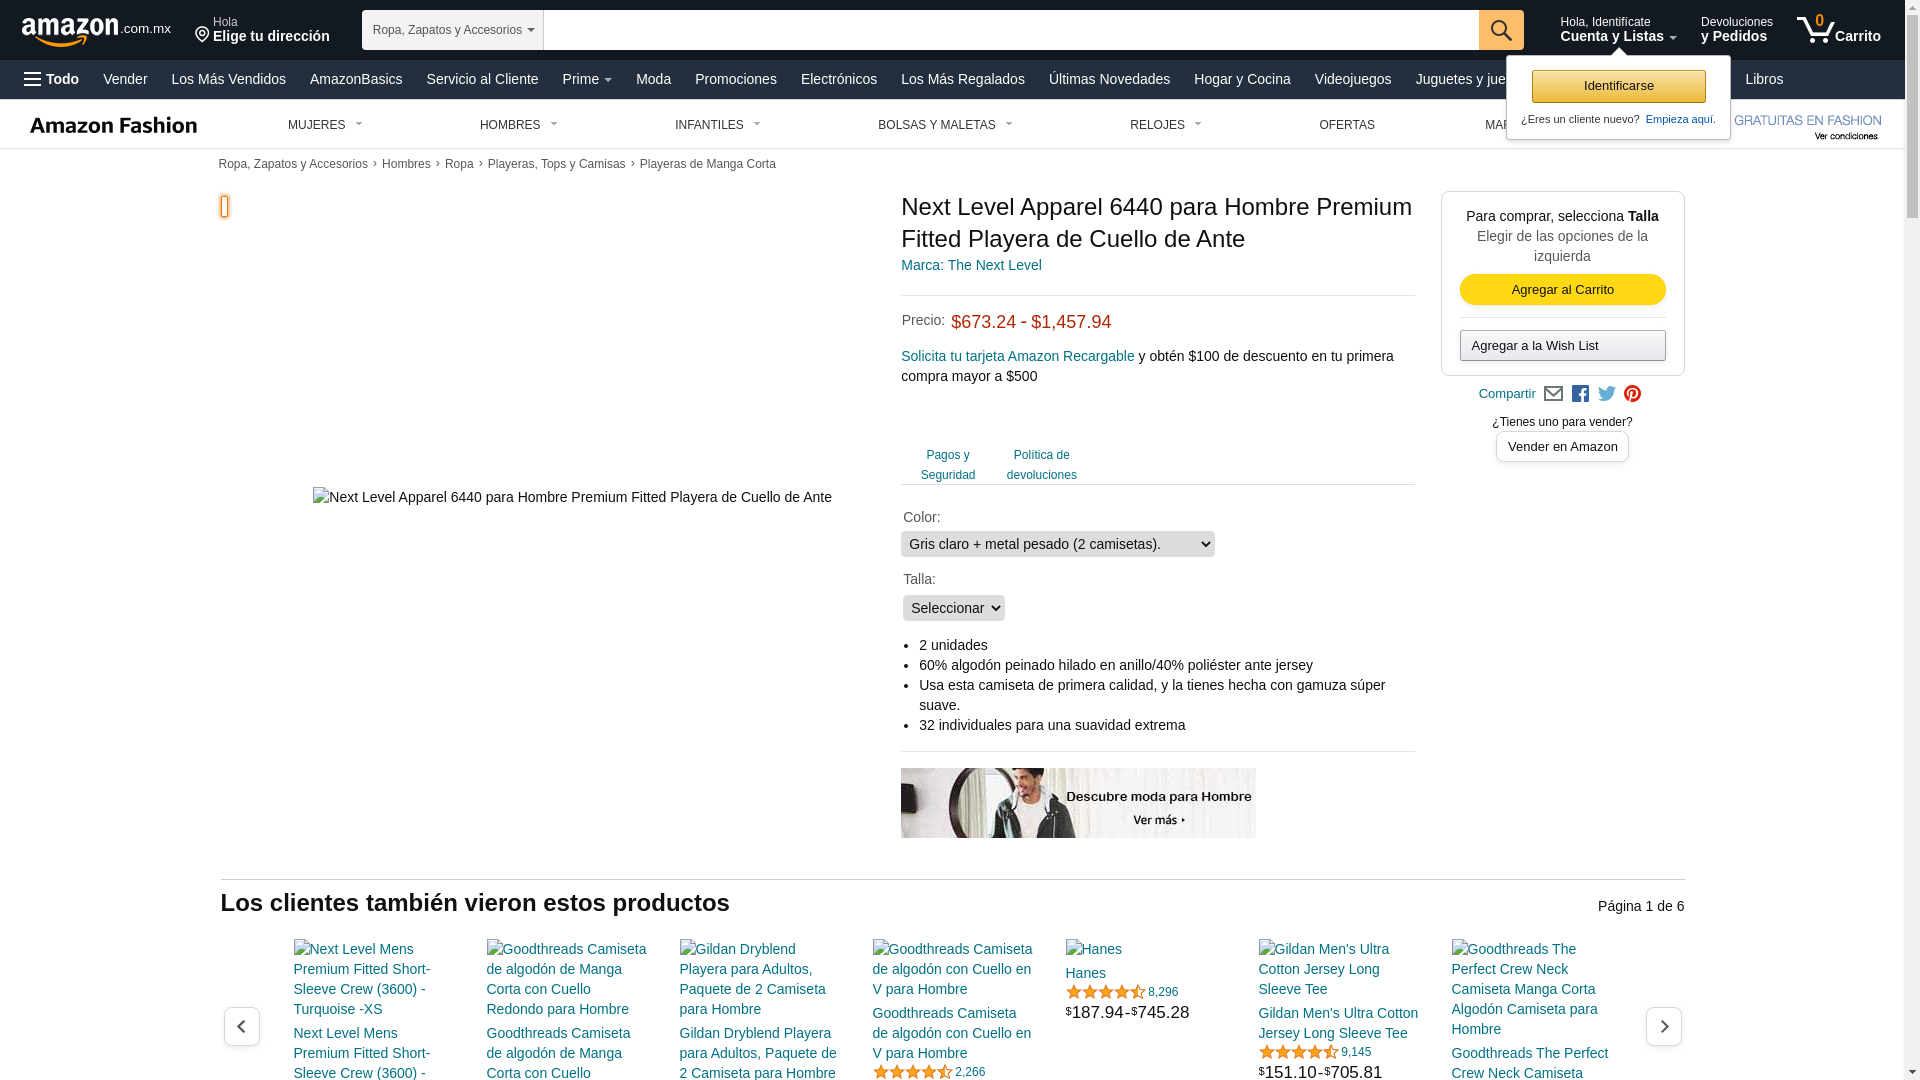1920x1080 pixels.
Task: Go to the Amazon.com.mx logo home
Action: coord(96,30)
